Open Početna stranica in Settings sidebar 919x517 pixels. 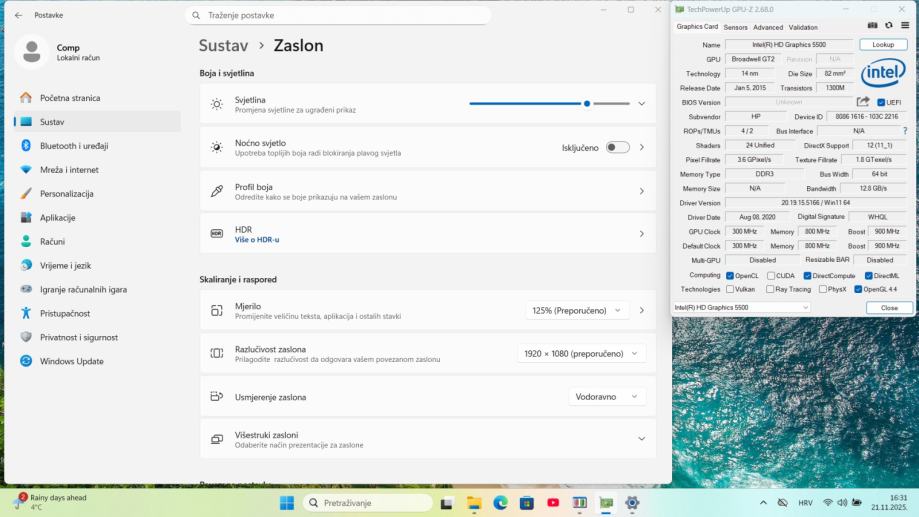97,98
